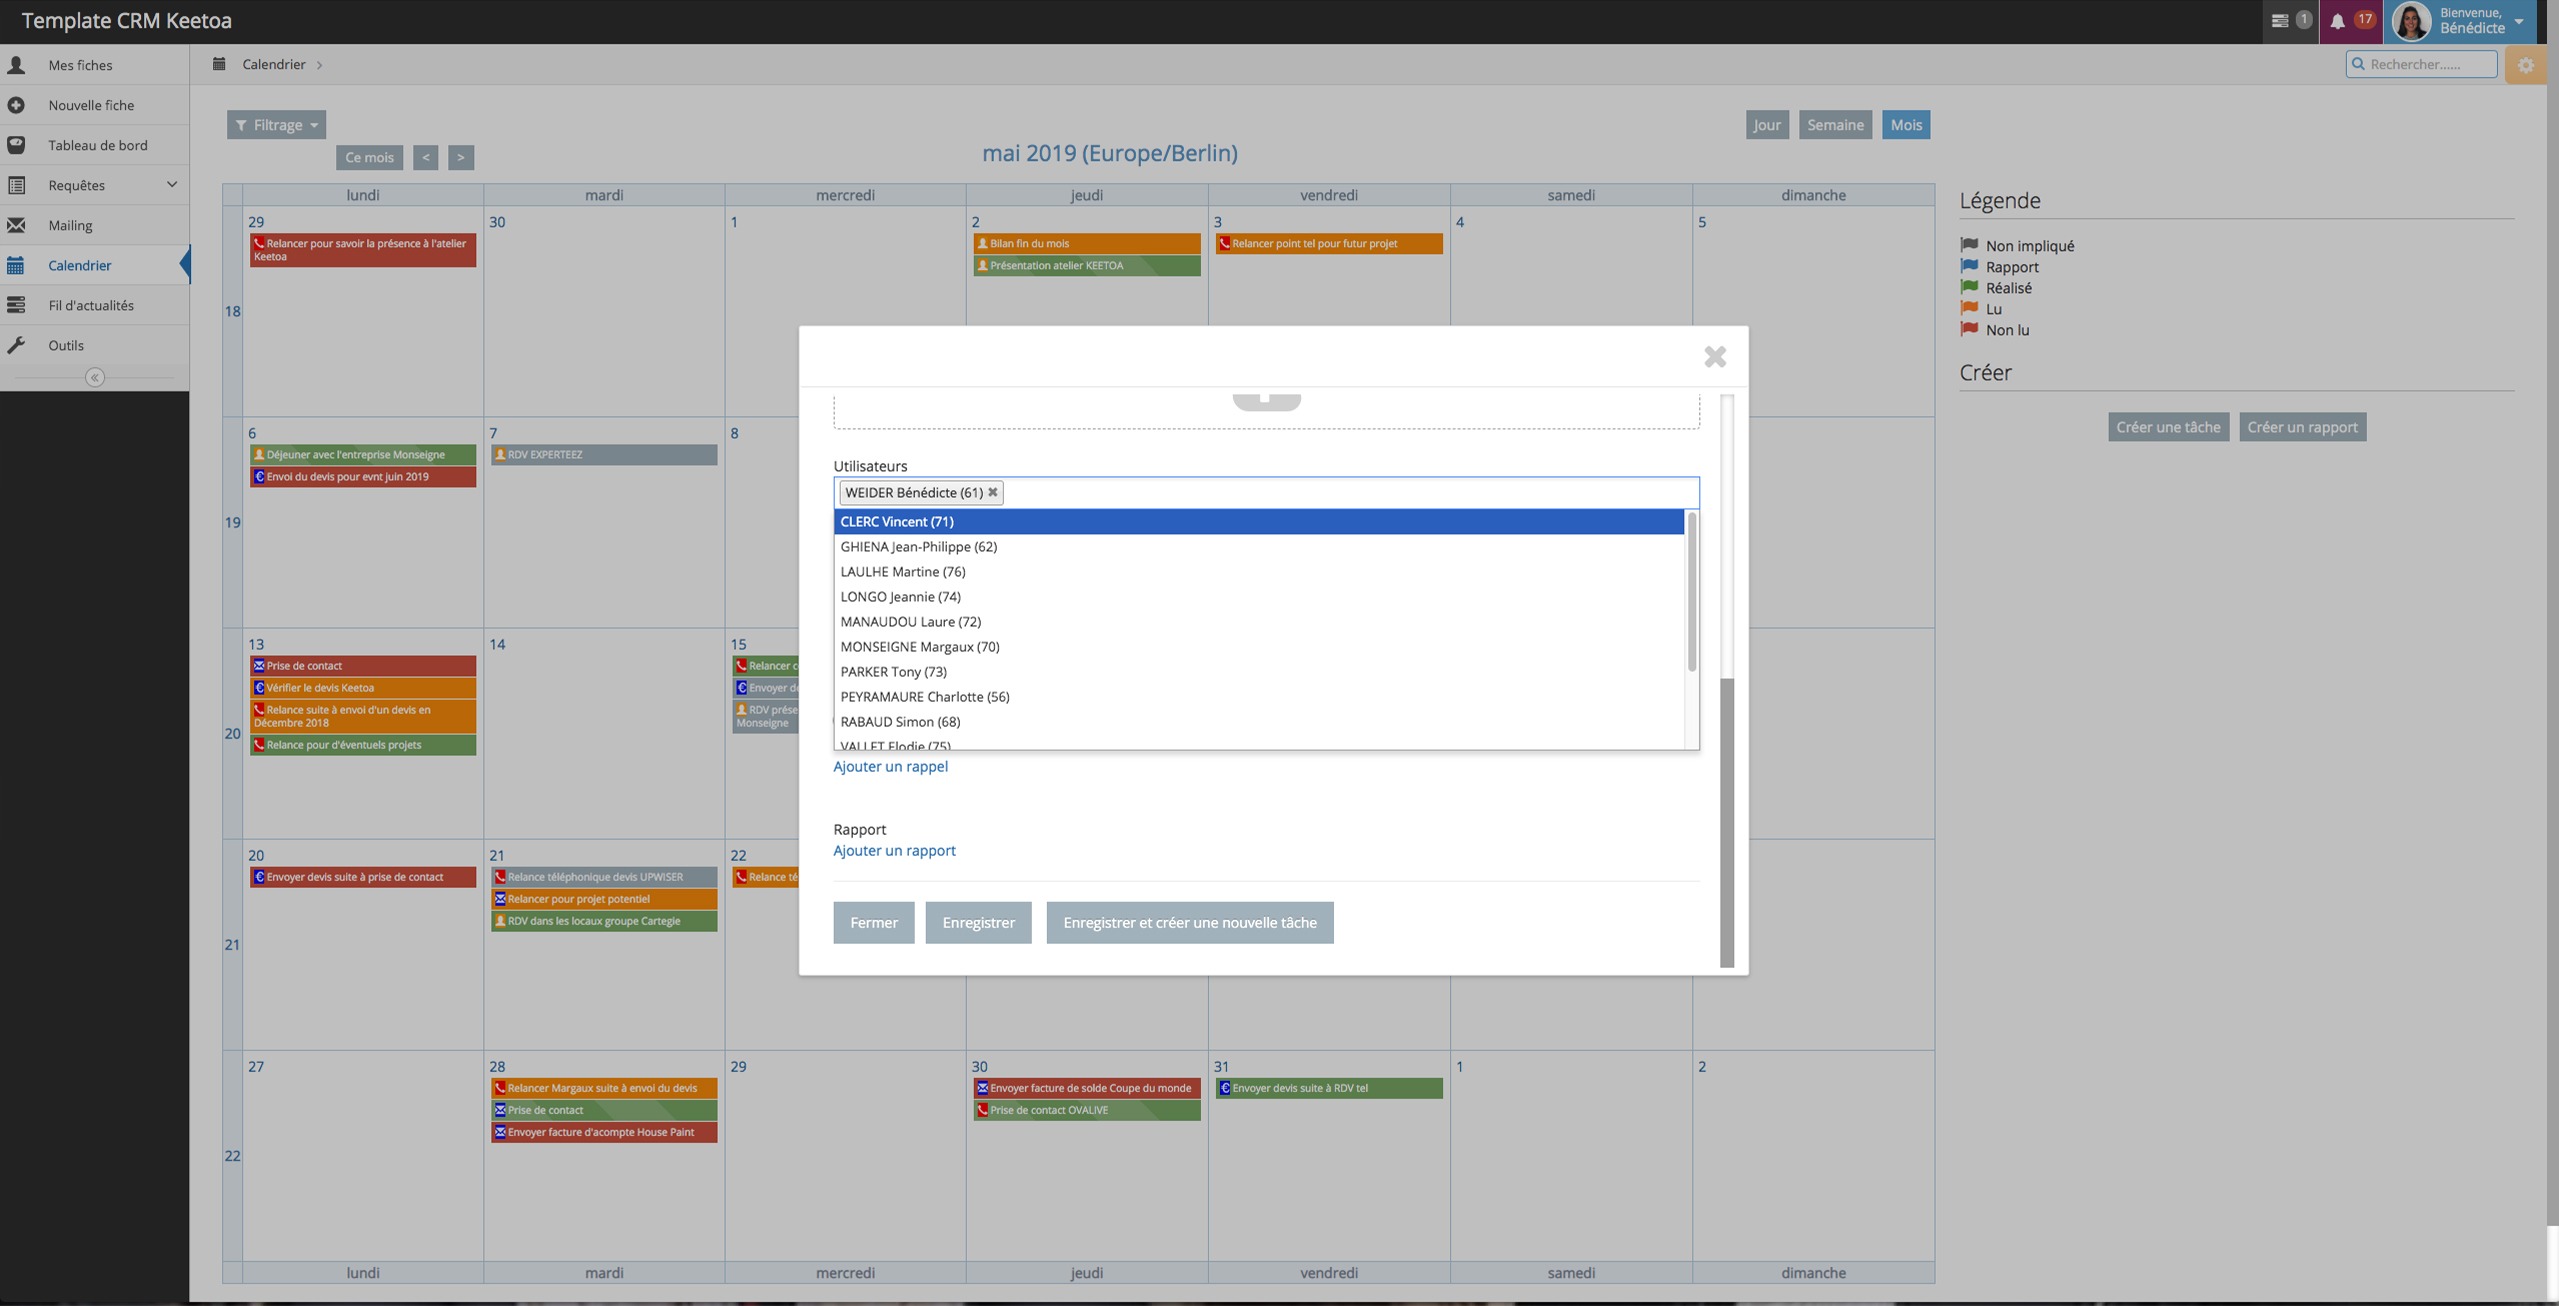Close the task dialog with the X
Screen dimensions: 2559x1306
pyautogui.click(x=1715, y=357)
